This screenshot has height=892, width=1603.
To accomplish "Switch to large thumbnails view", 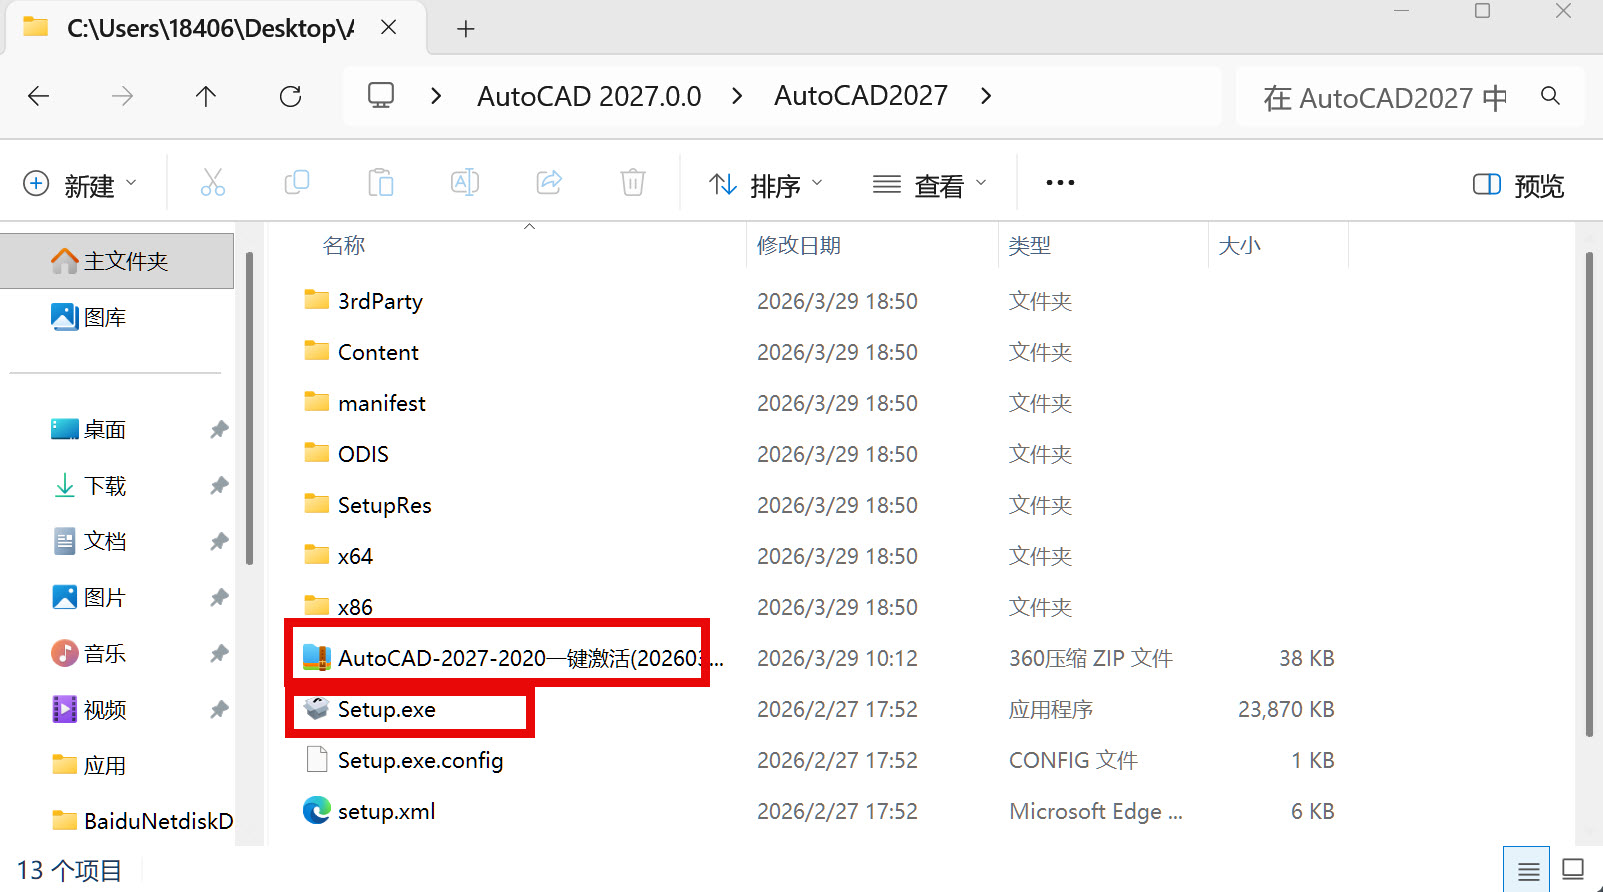I will [x=1573, y=870].
